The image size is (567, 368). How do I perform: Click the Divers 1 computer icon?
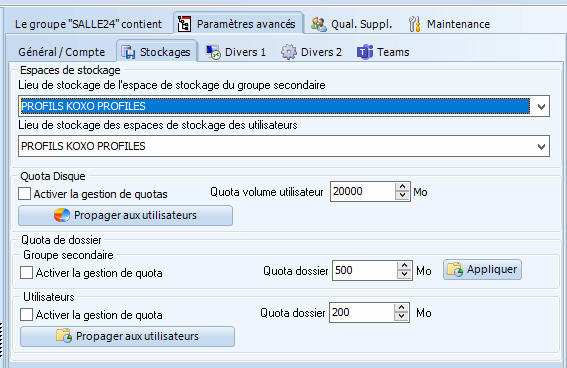click(x=213, y=52)
